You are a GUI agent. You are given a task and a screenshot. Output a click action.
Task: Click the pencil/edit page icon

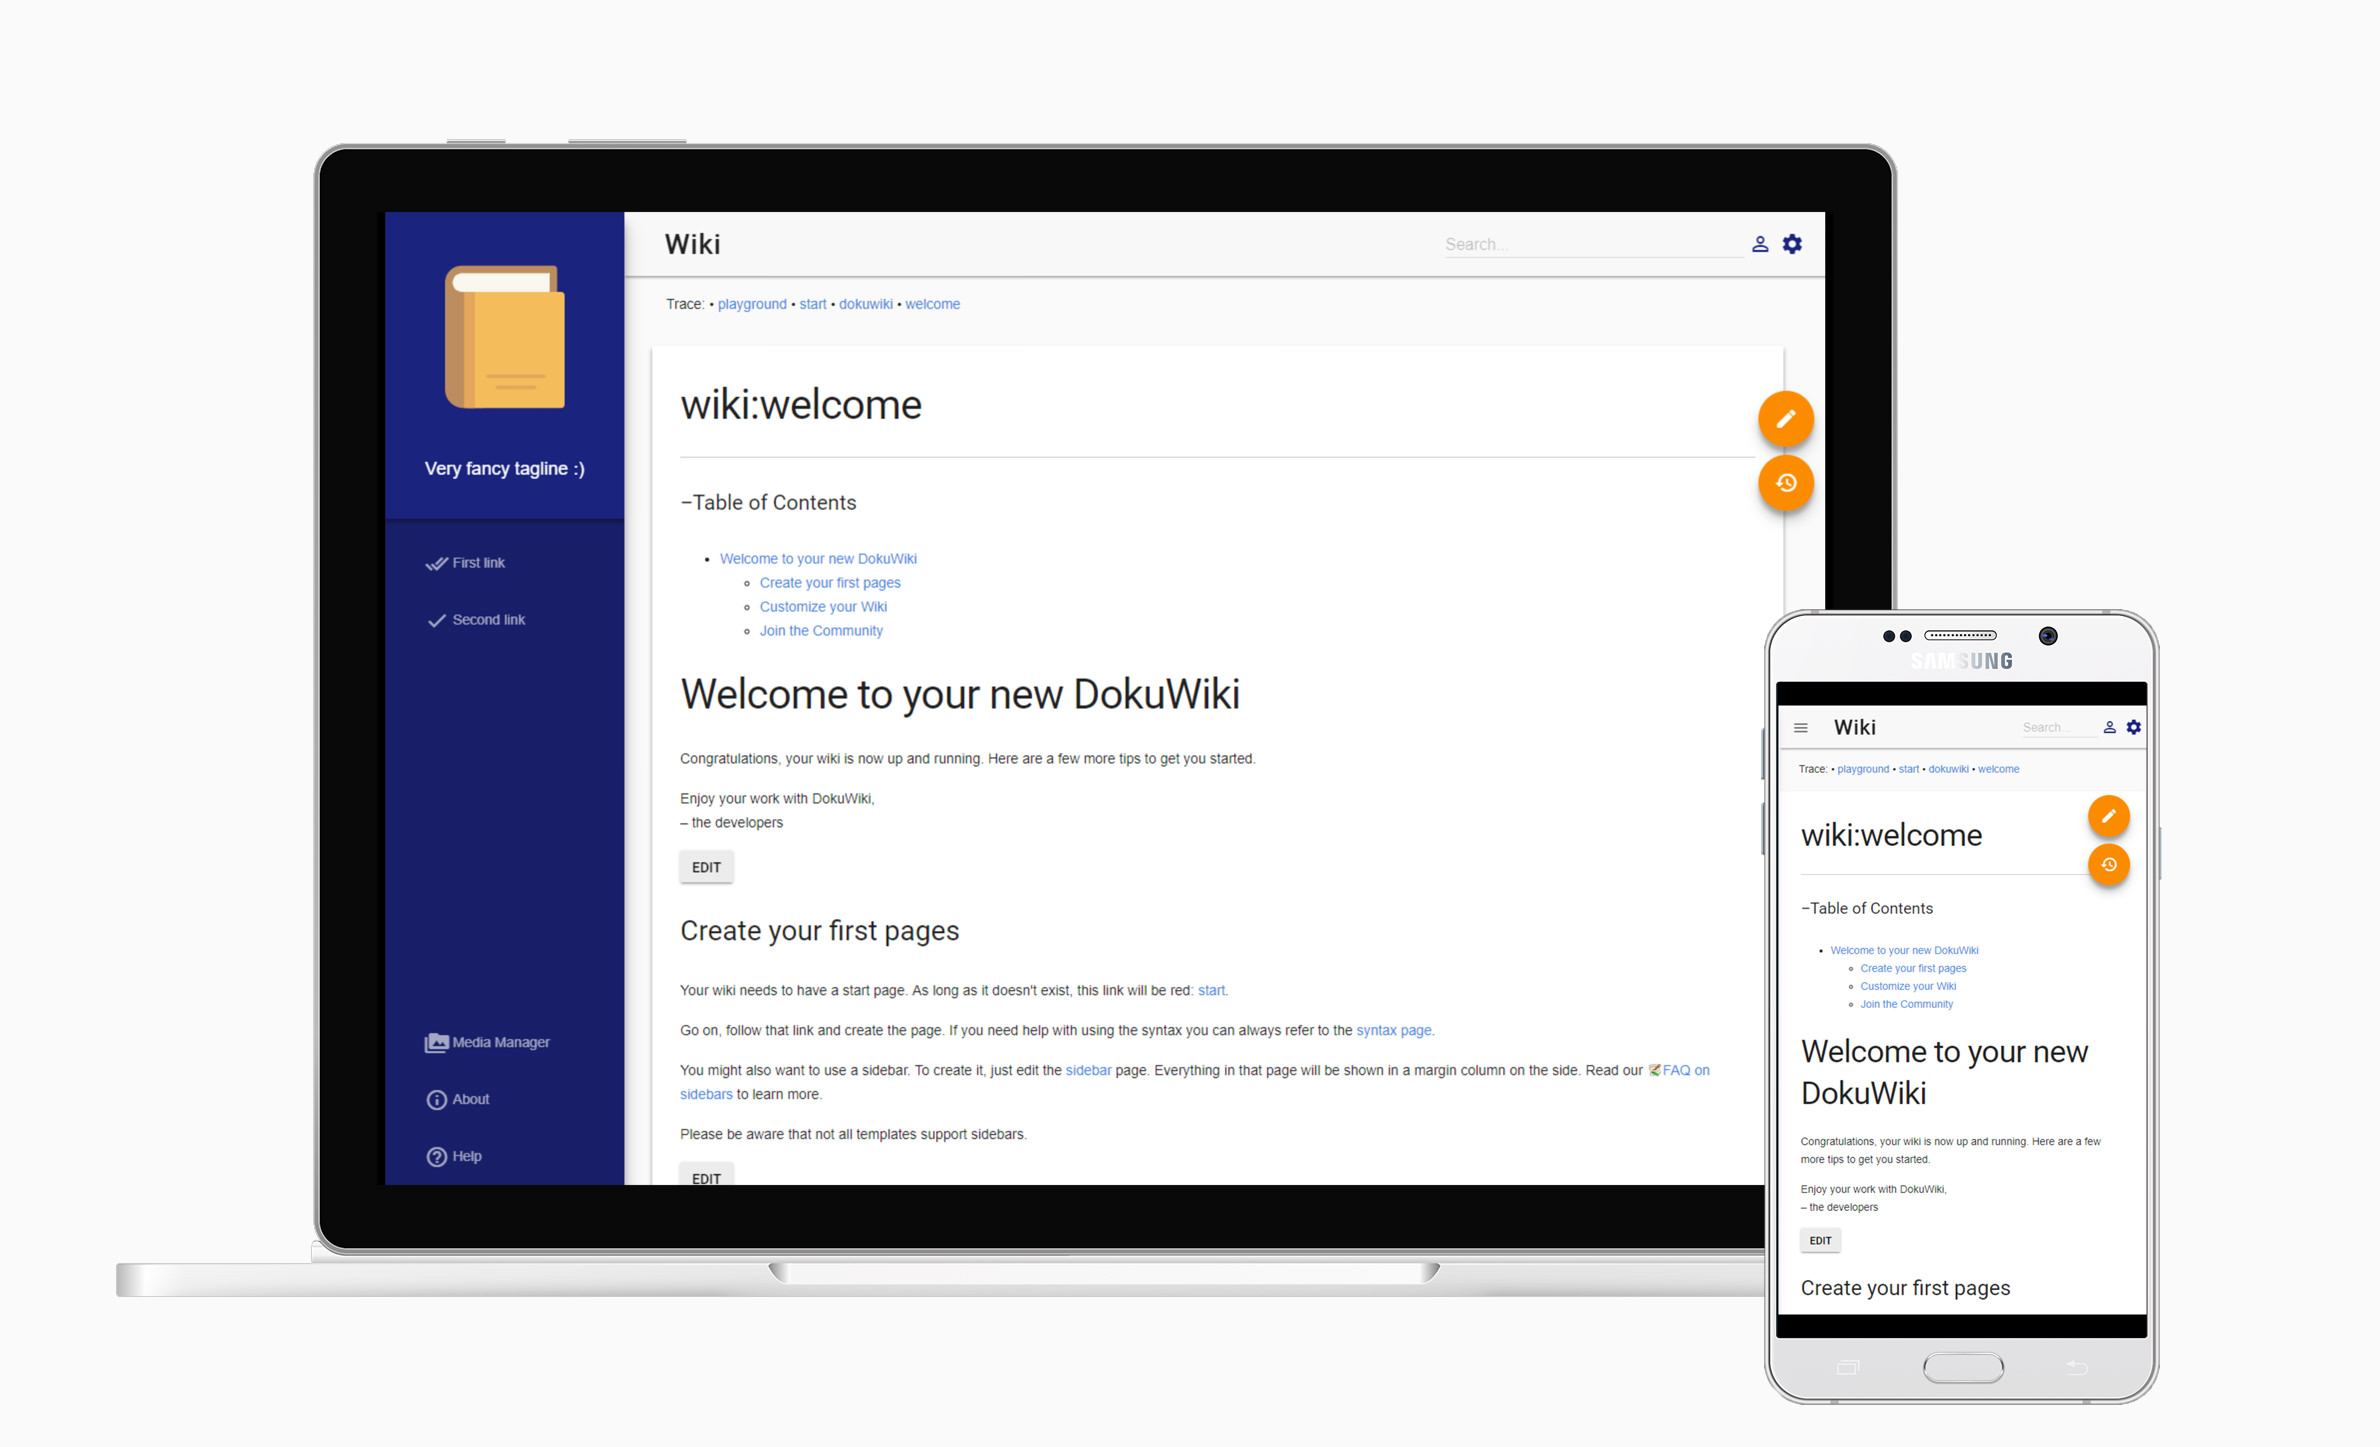point(1783,420)
